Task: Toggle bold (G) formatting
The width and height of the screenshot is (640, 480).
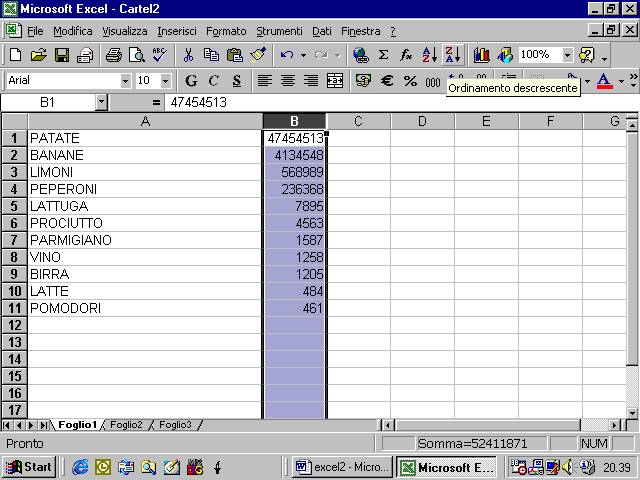Action: coord(191,81)
